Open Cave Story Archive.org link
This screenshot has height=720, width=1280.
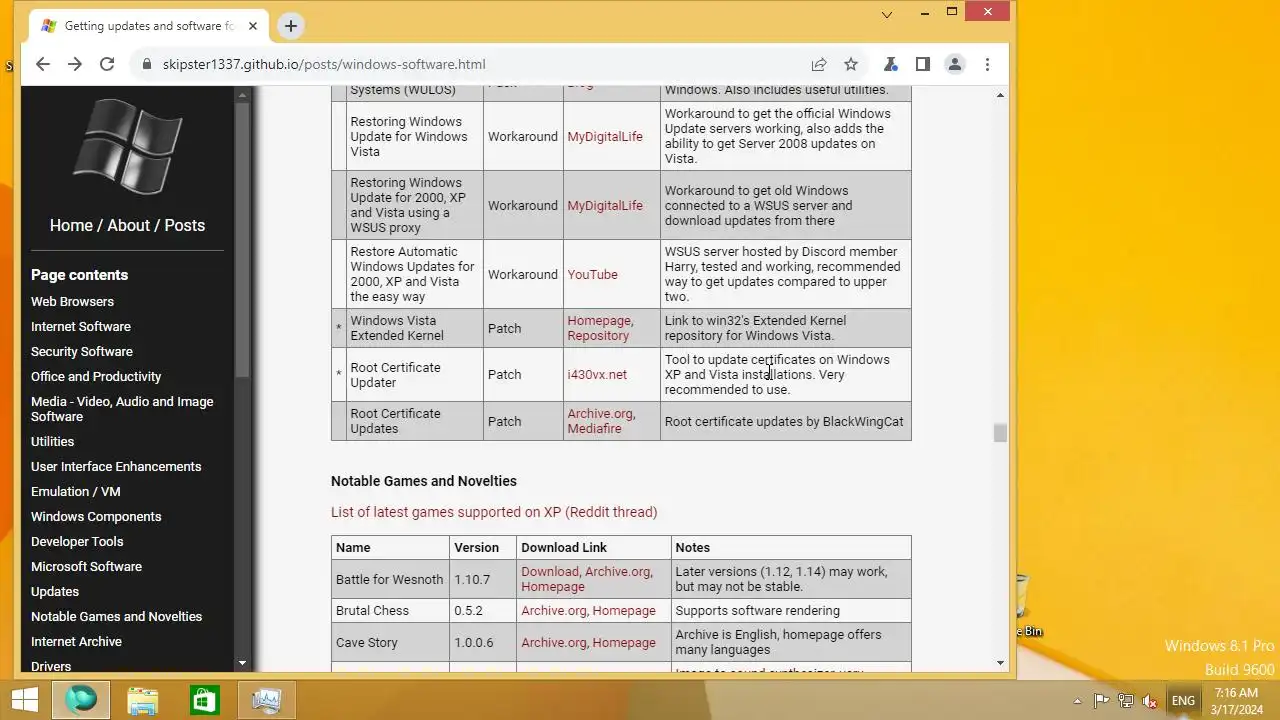[x=553, y=642]
